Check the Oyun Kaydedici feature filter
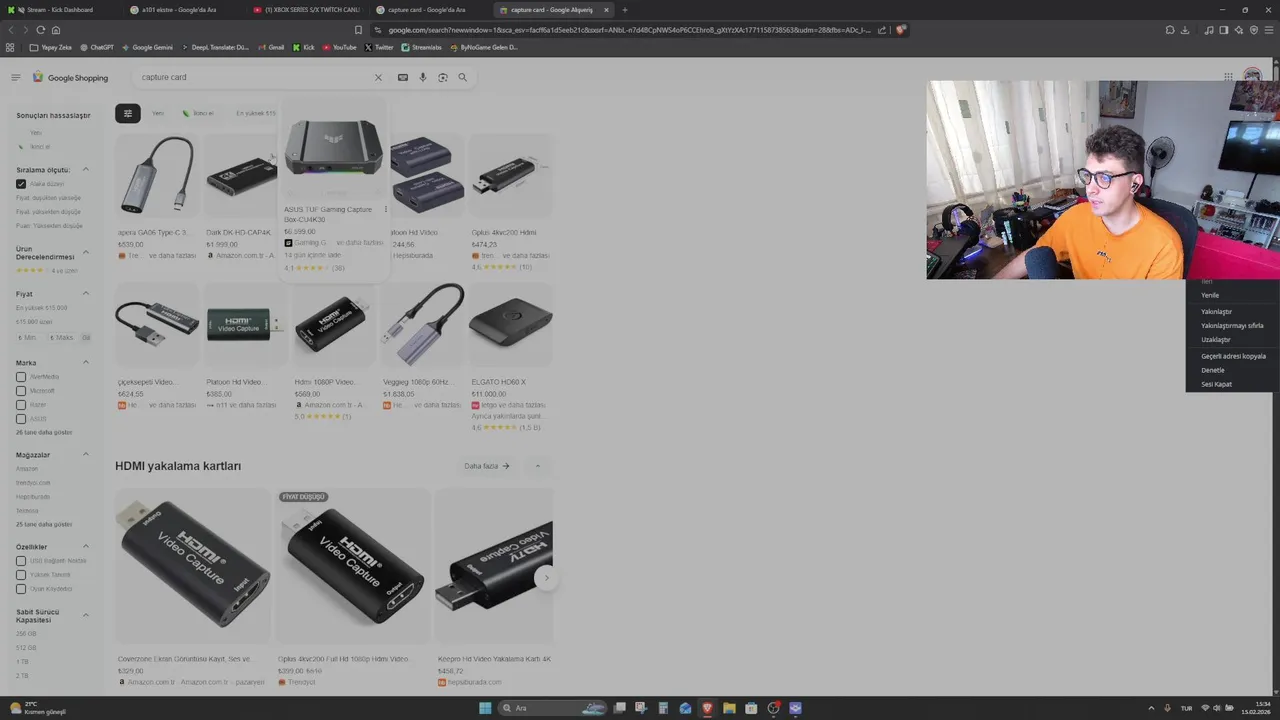 (21, 589)
